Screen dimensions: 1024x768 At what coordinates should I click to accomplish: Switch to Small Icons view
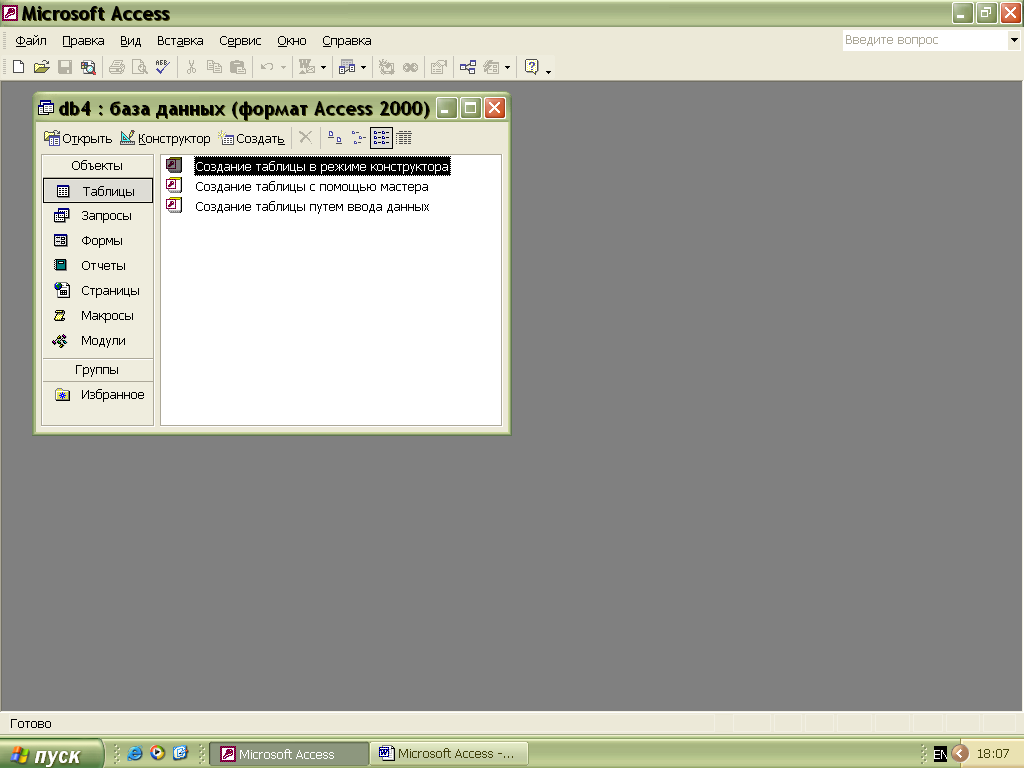click(x=358, y=138)
